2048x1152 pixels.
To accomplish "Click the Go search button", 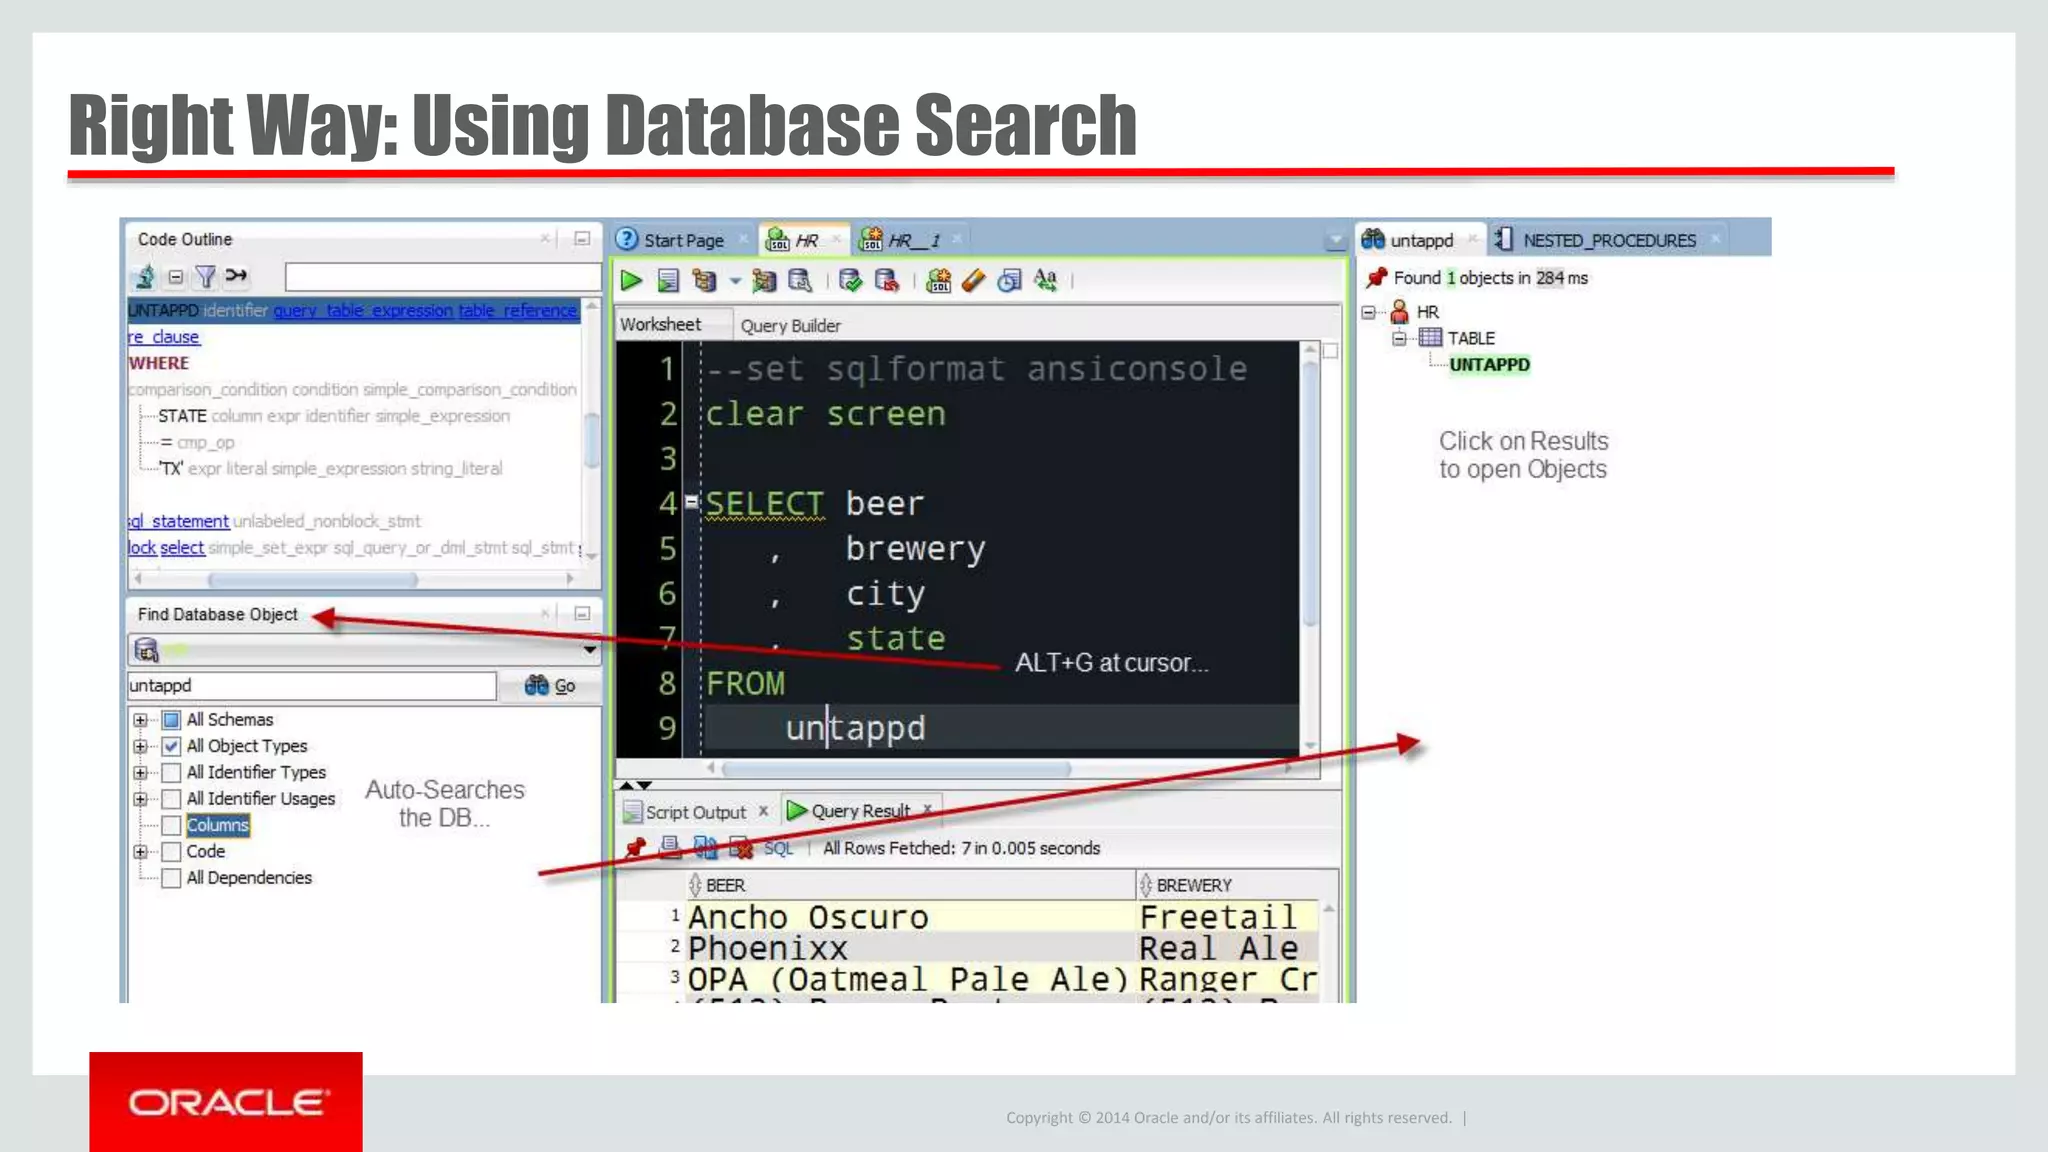I will click(550, 686).
